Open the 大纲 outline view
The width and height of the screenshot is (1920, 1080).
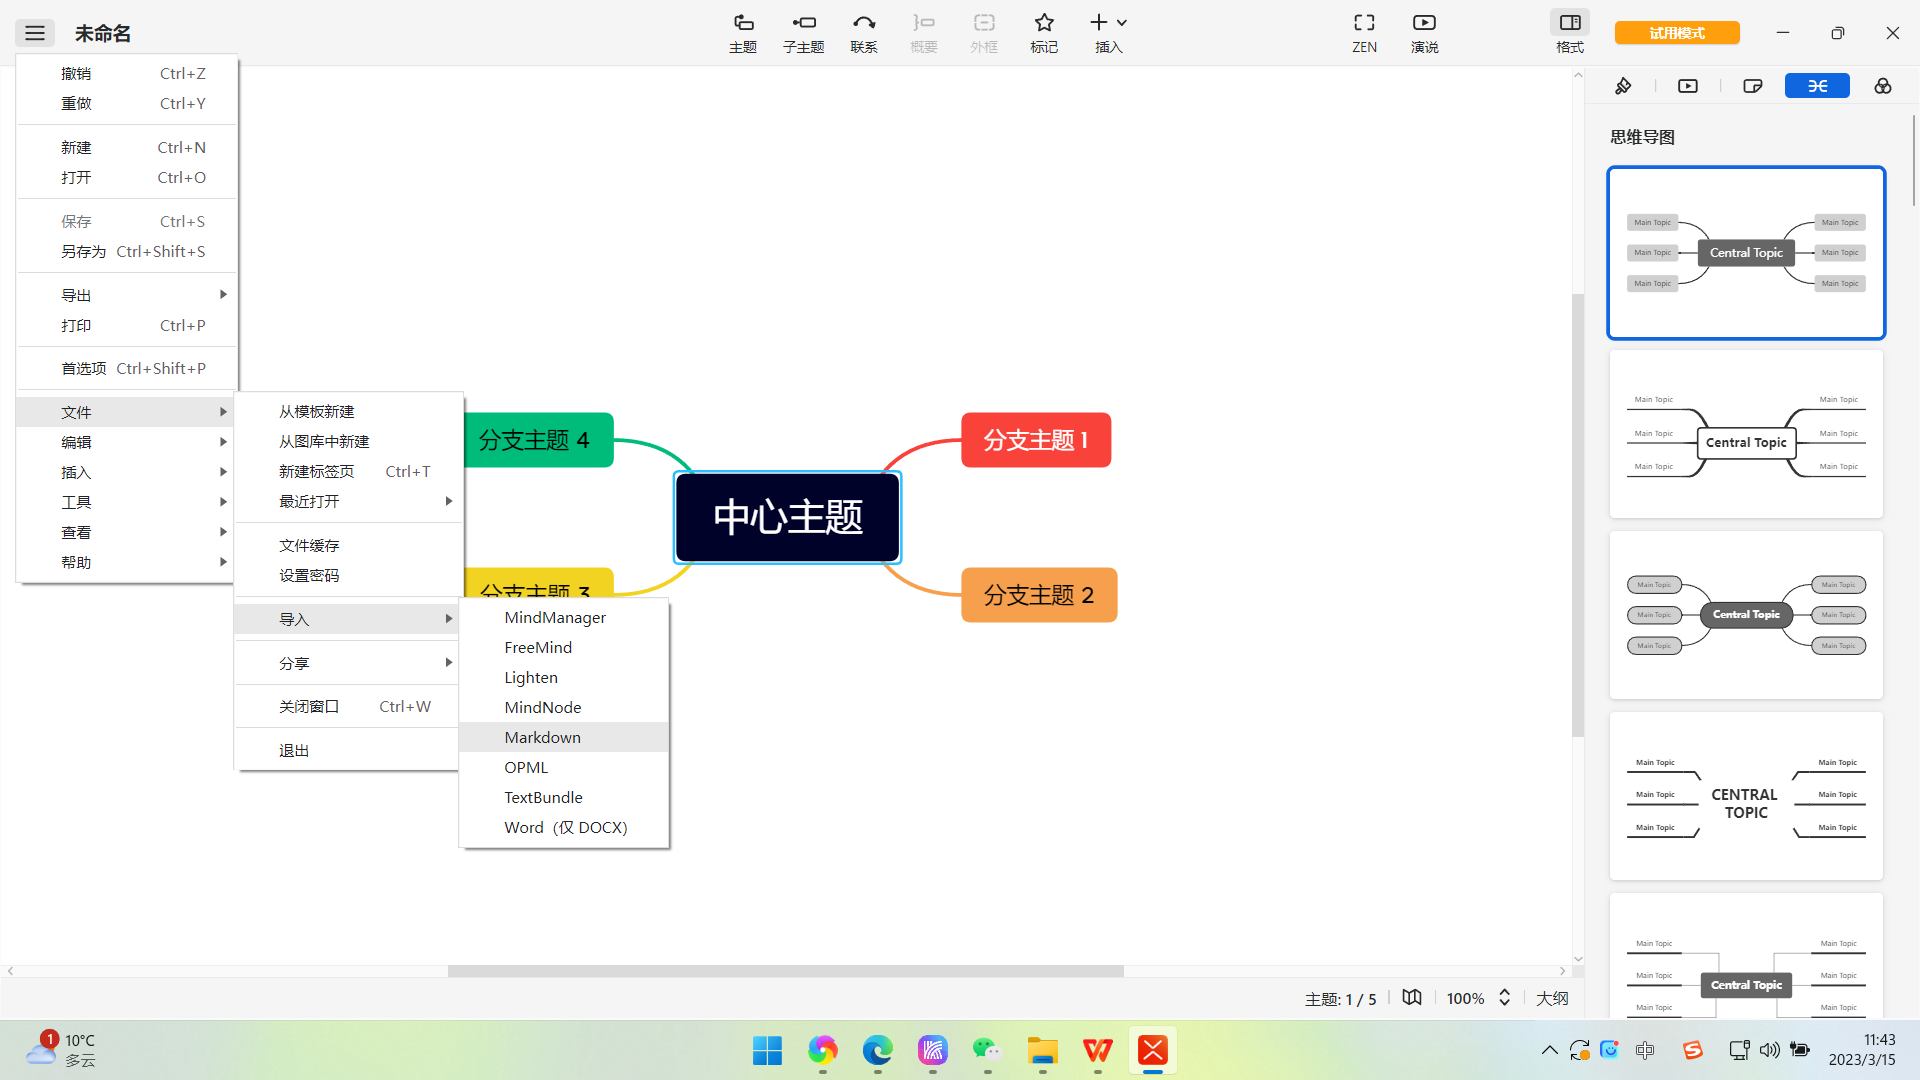tap(1552, 997)
